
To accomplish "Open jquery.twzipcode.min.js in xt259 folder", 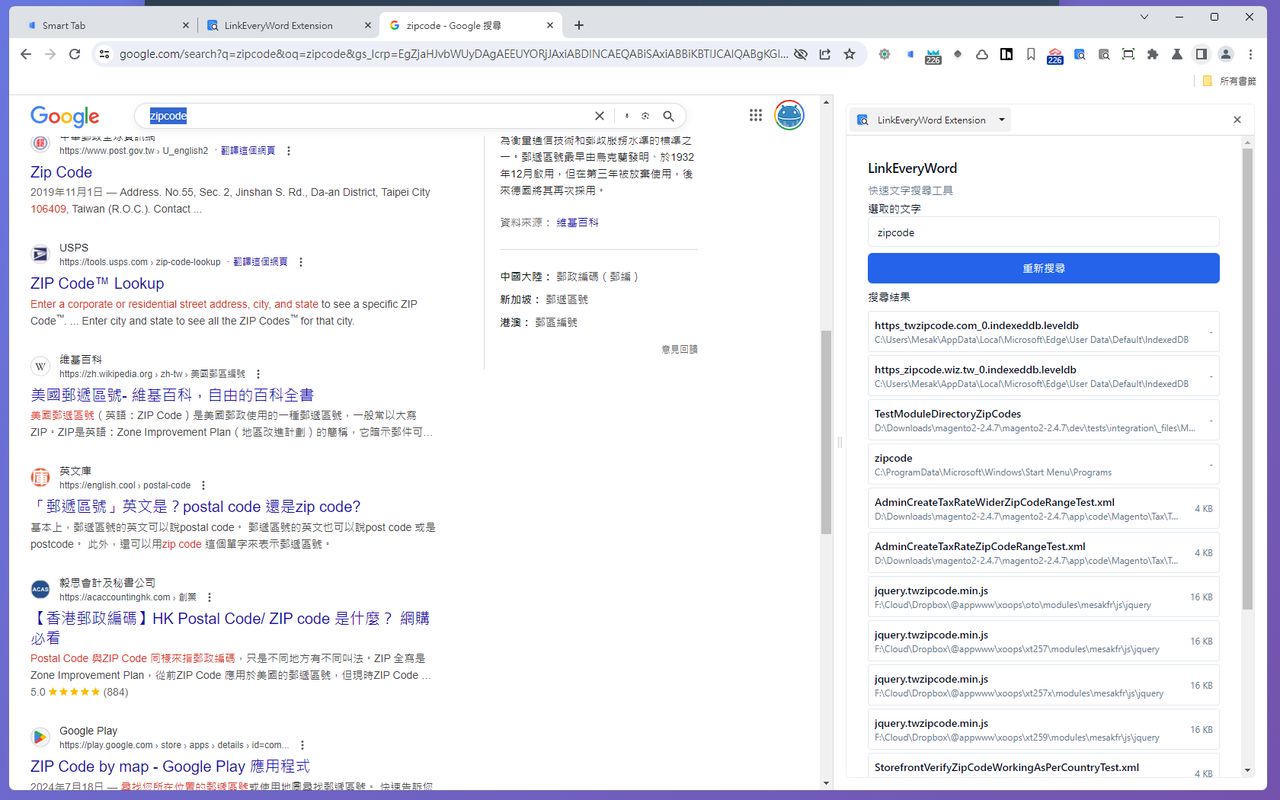I will pos(1043,730).
